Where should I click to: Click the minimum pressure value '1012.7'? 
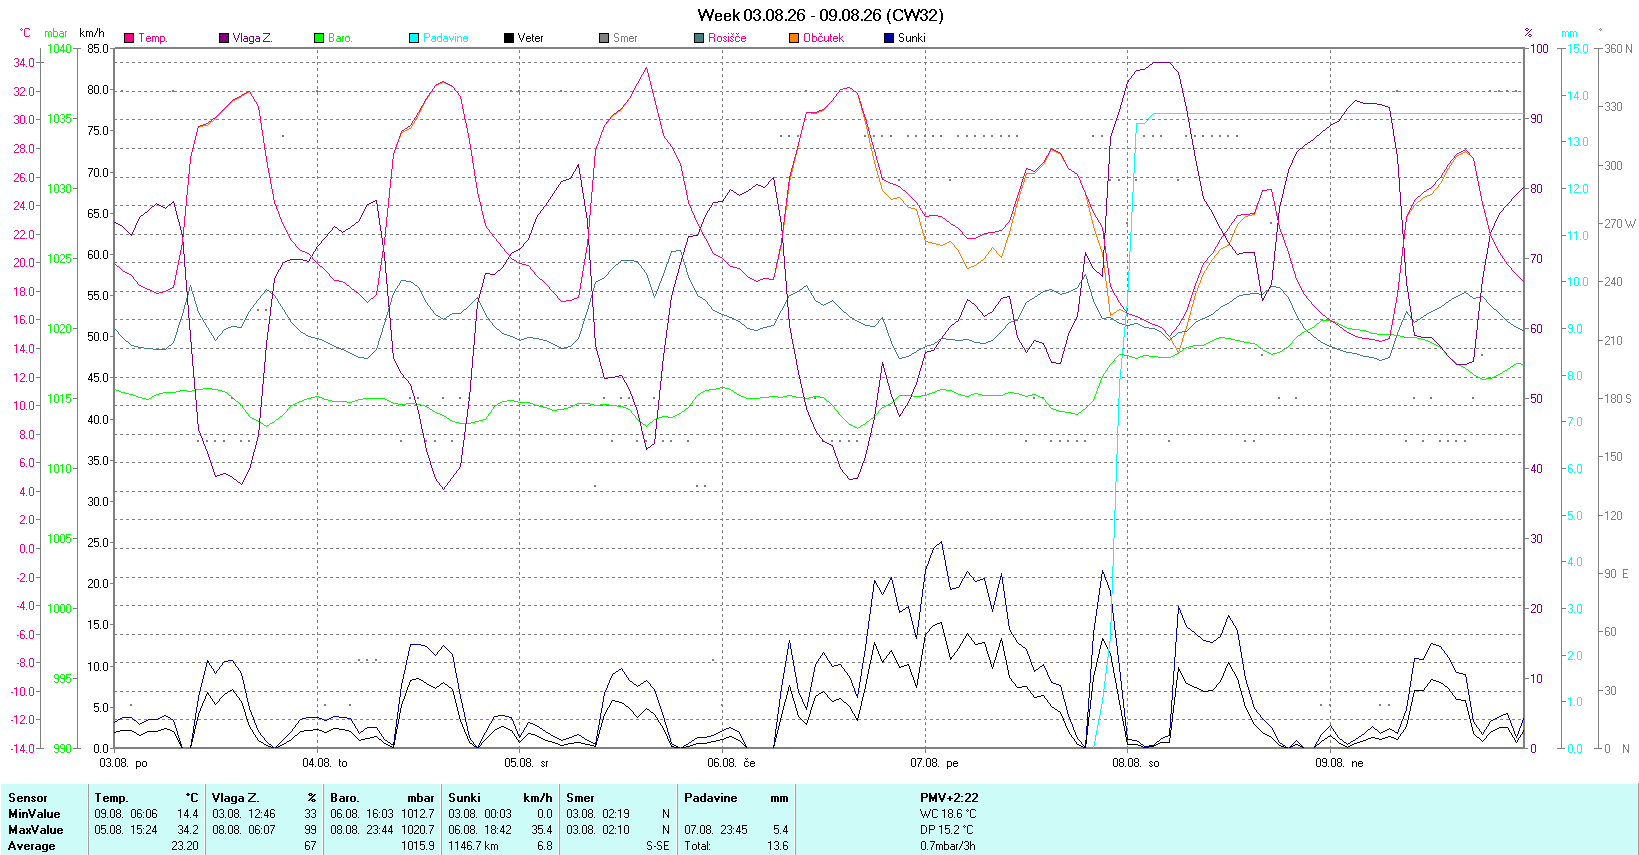tap(418, 814)
